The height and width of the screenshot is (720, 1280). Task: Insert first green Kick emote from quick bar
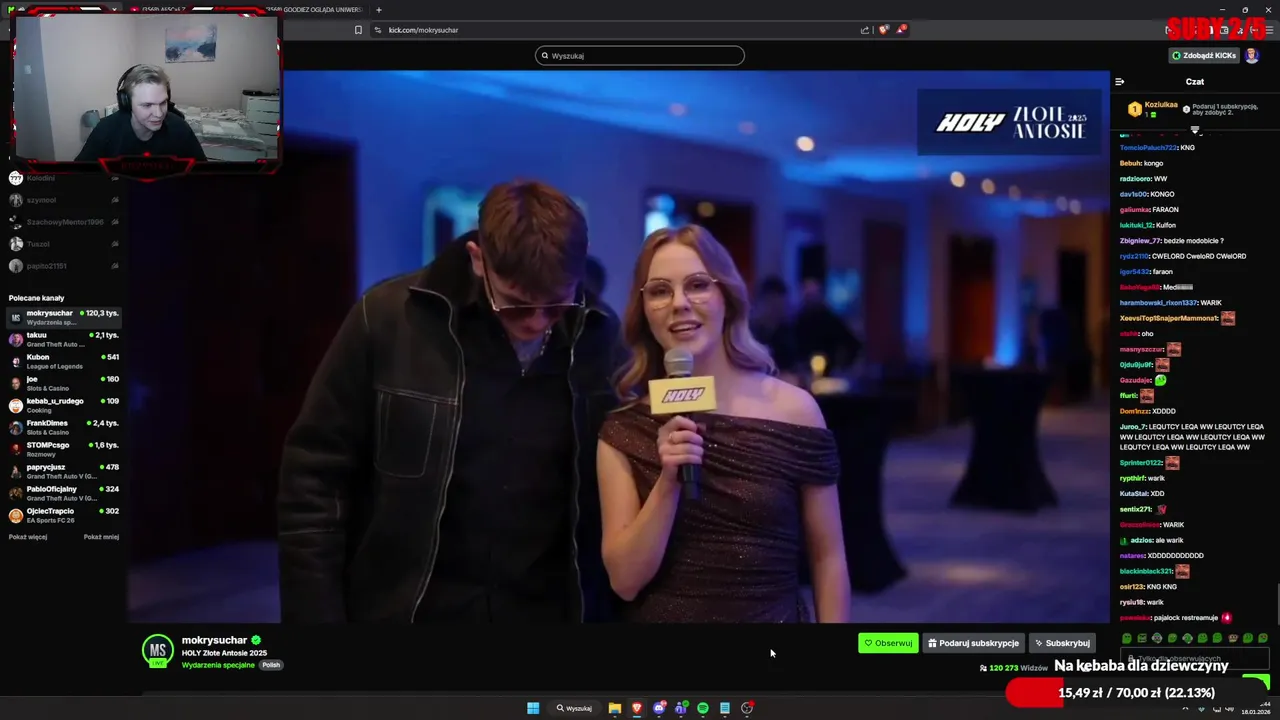(x=1127, y=638)
